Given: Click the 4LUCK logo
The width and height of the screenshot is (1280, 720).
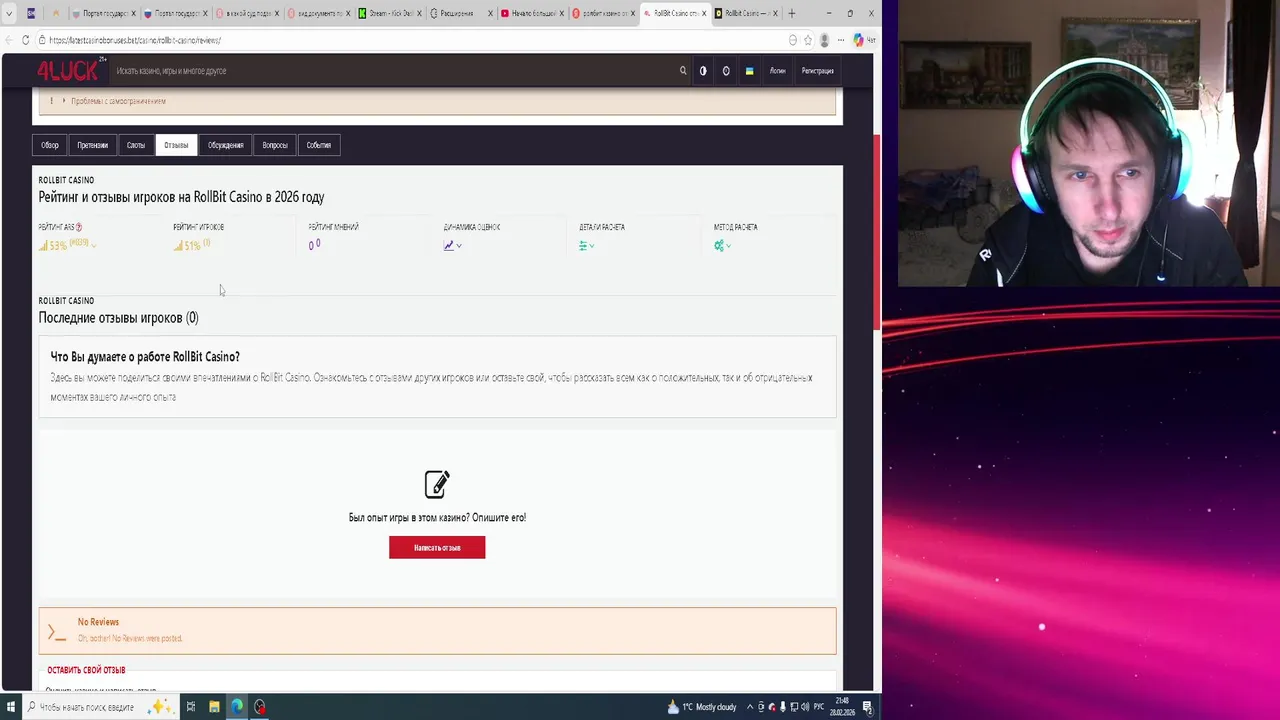Looking at the screenshot, I should click(68, 70).
